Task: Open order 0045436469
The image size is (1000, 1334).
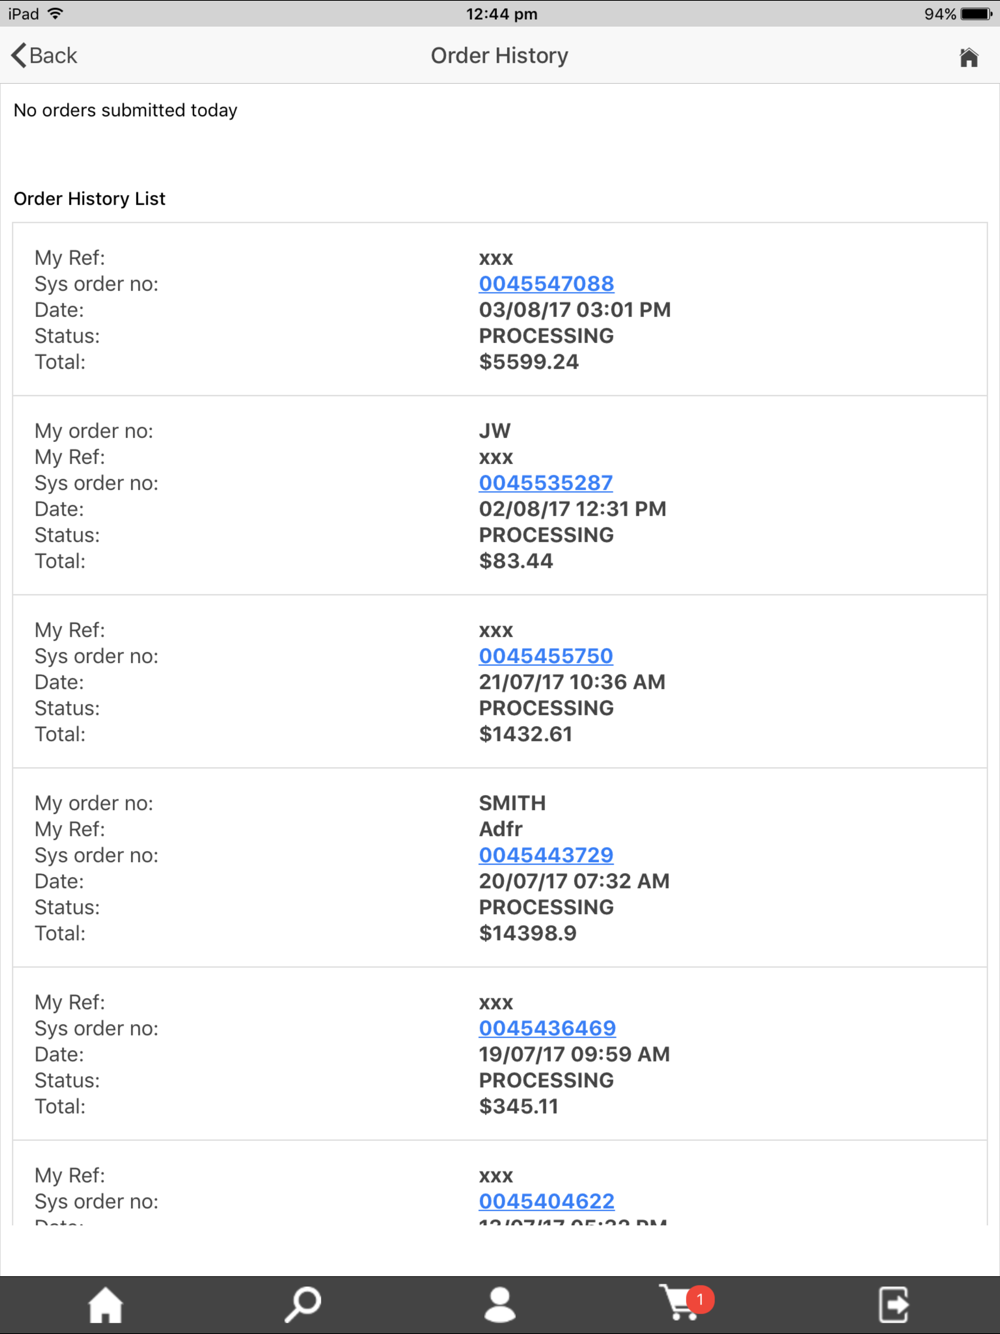Action: 547,1028
